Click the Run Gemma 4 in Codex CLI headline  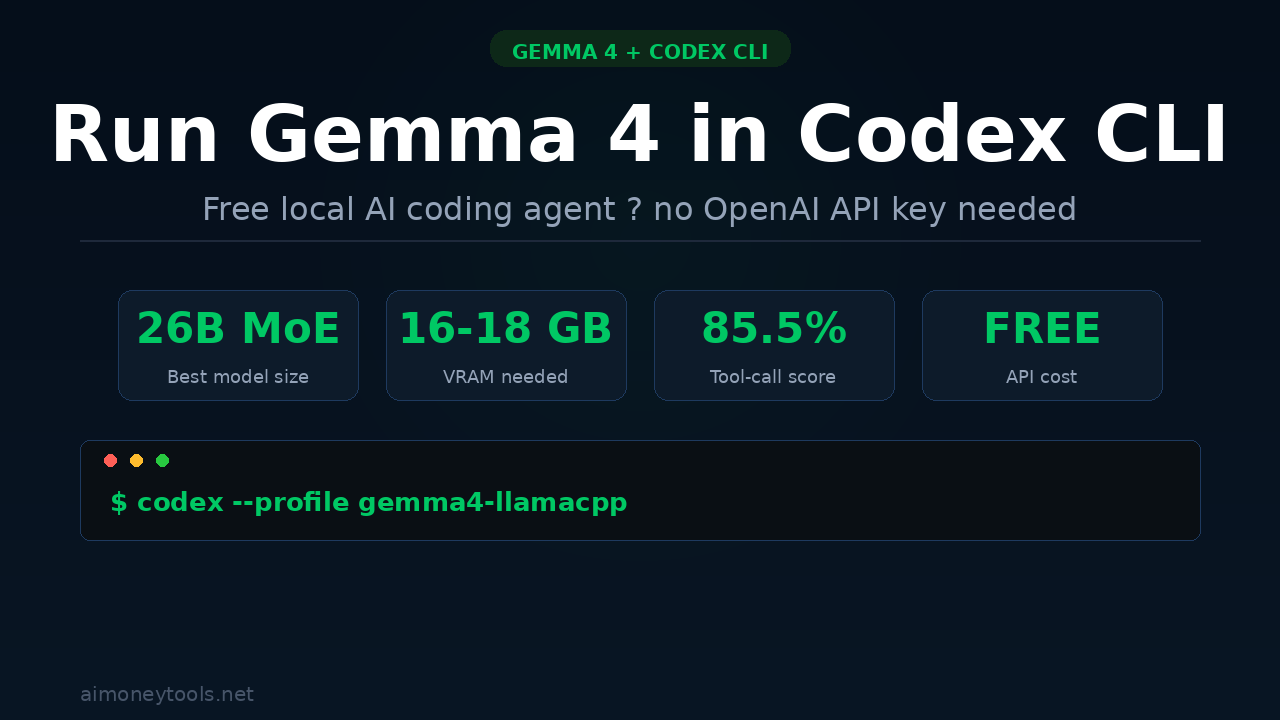pos(639,136)
